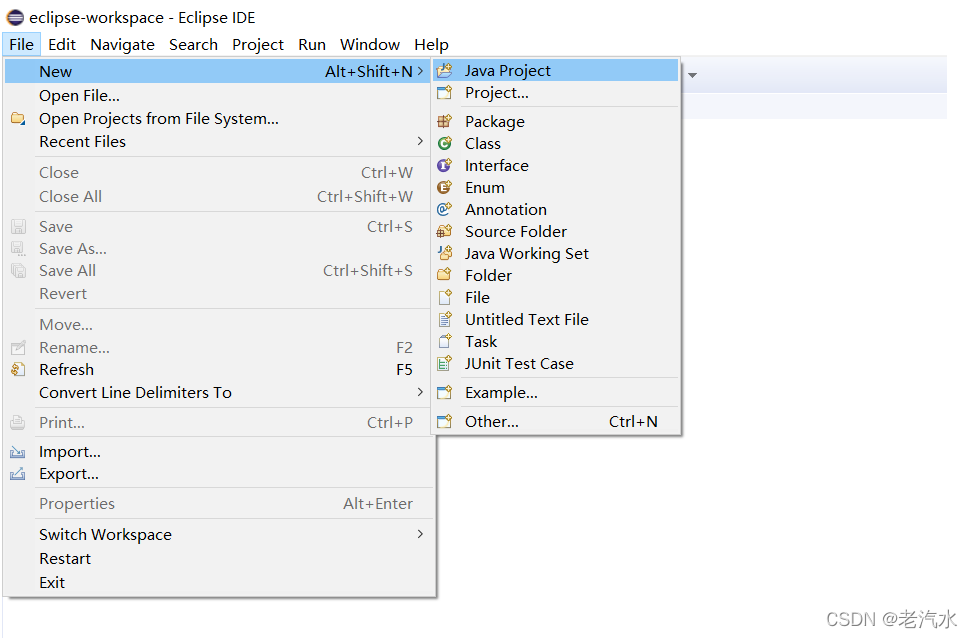
Task: Click the Untitled Text File icon
Action: click(x=444, y=320)
